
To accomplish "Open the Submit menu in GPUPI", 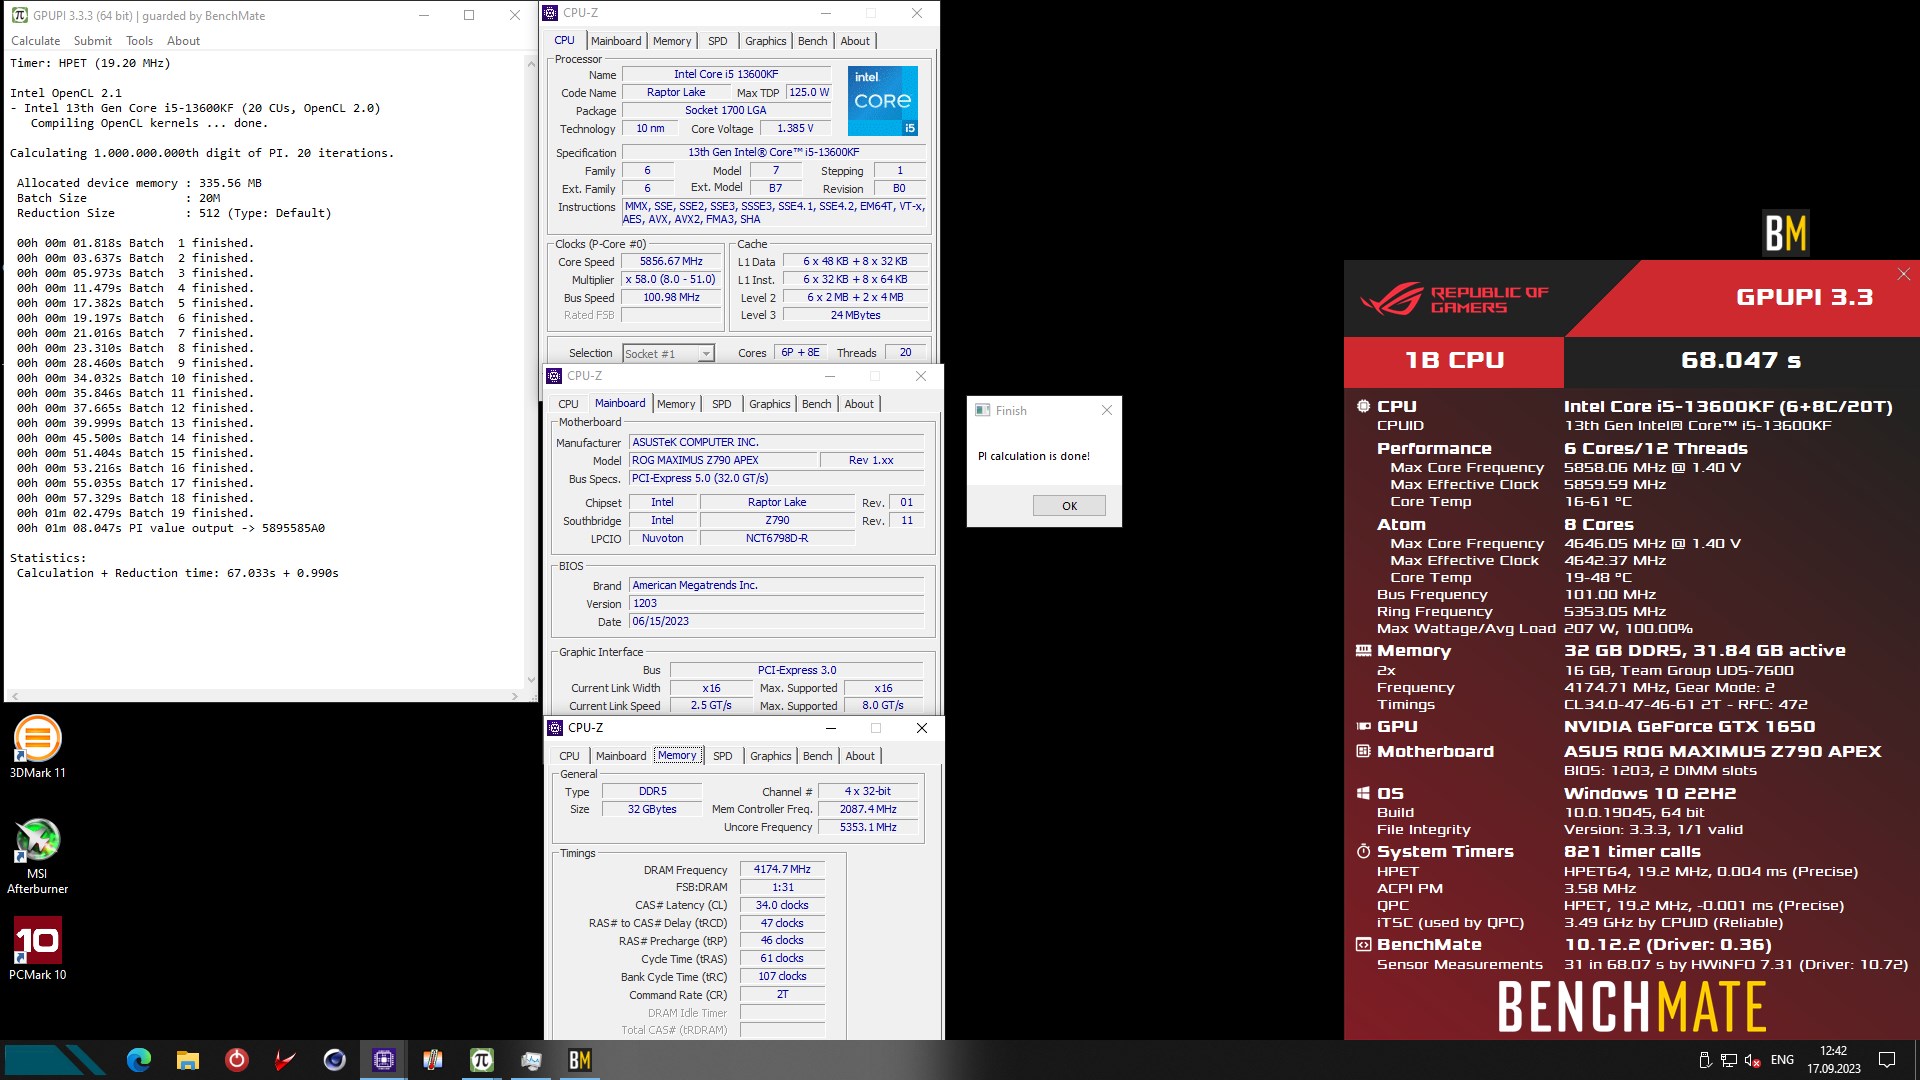I will tap(93, 41).
